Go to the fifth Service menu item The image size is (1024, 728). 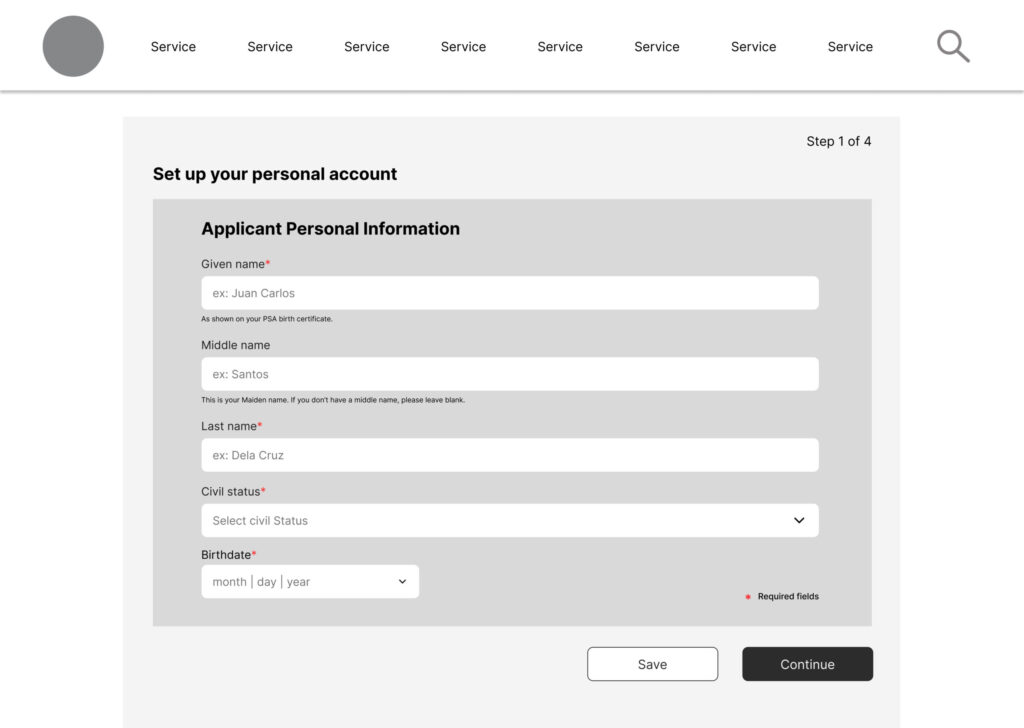560,47
